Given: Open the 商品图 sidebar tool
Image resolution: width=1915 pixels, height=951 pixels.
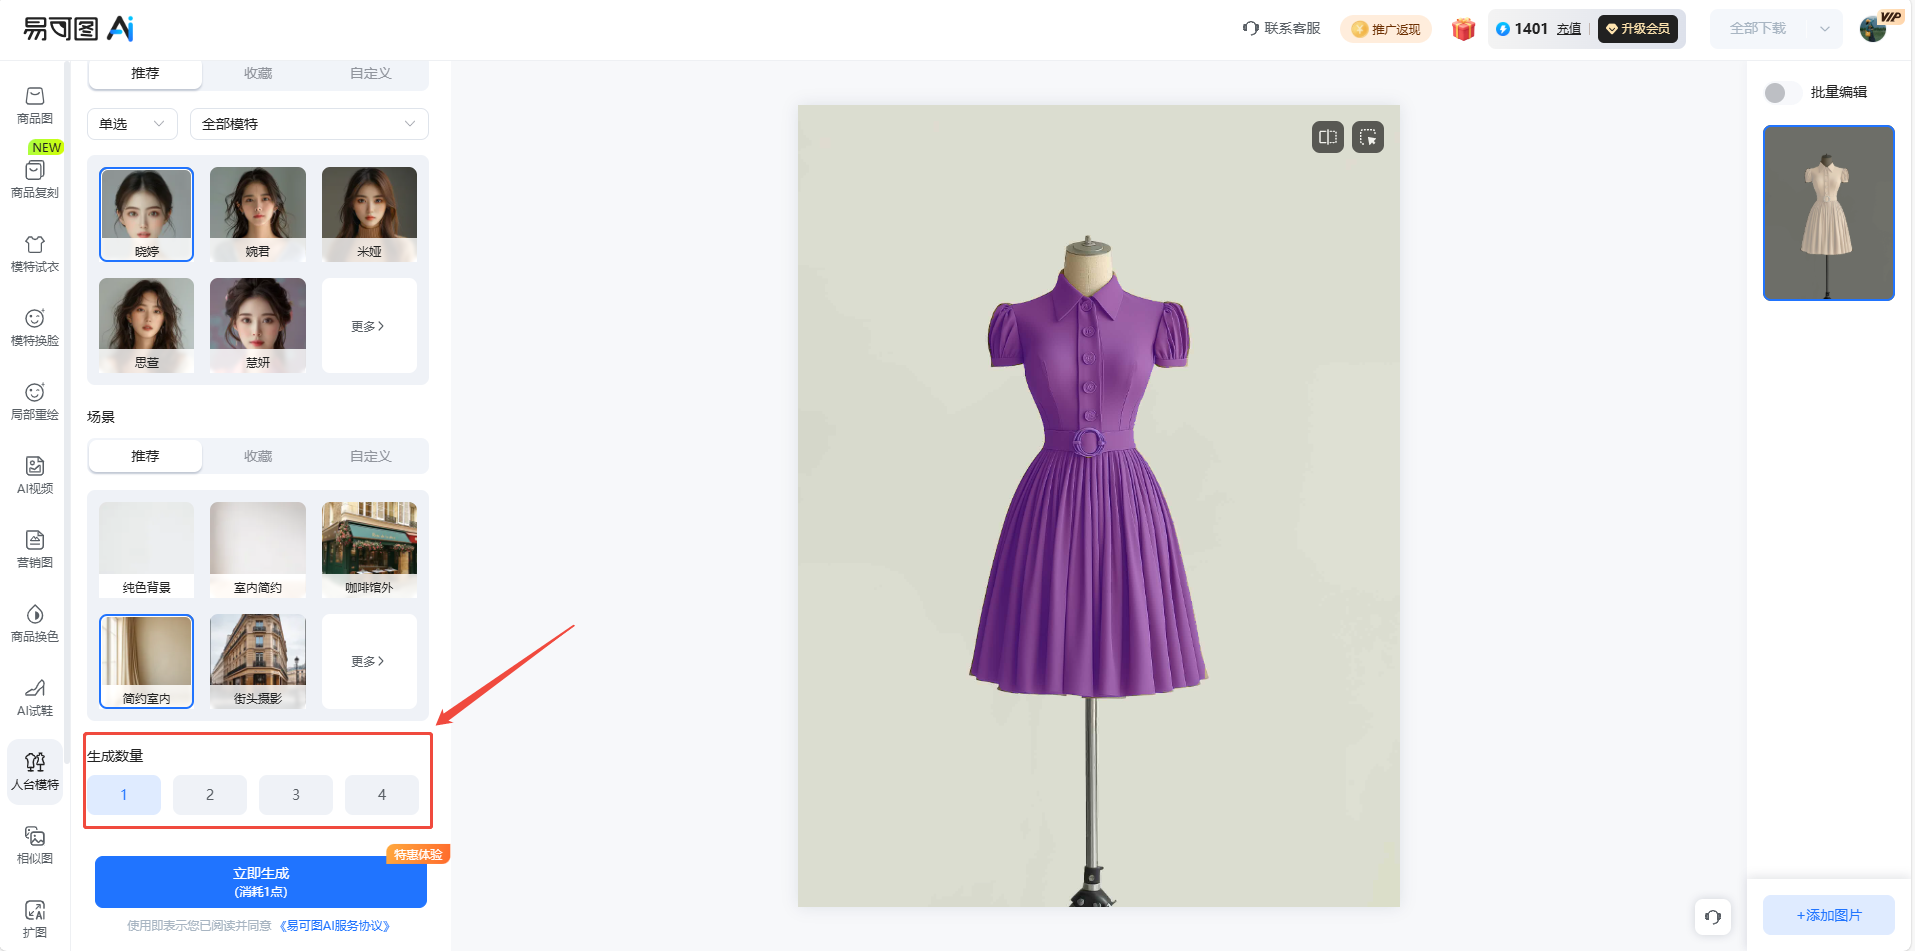Looking at the screenshot, I should [x=35, y=105].
